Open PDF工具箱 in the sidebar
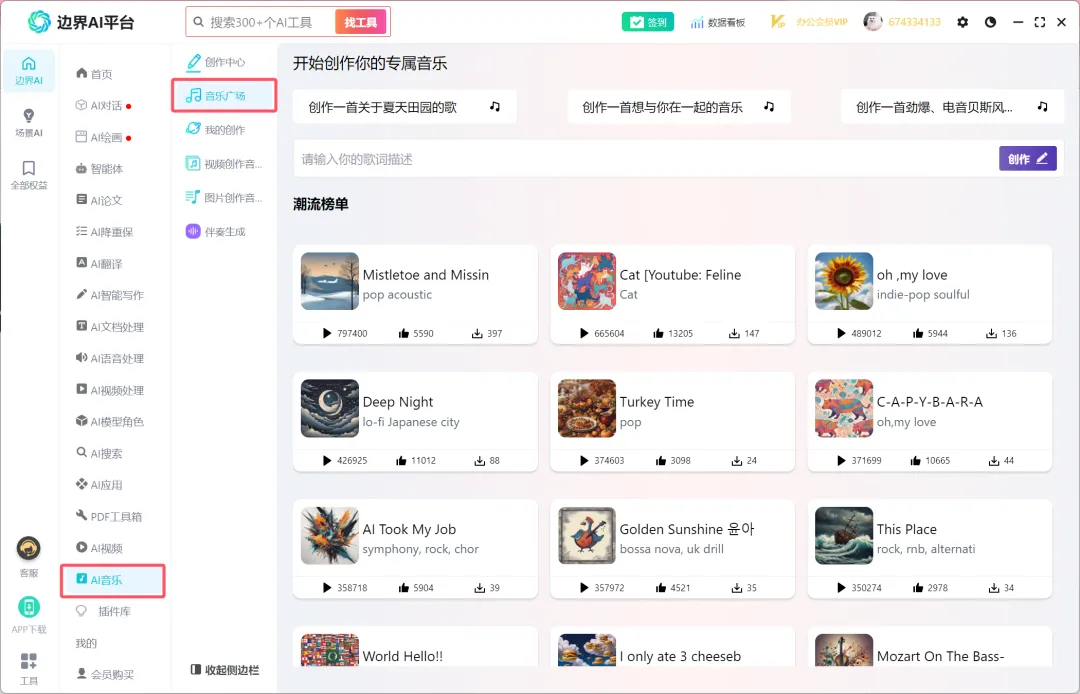This screenshot has width=1080, height=694. click(x=108, y=516)
